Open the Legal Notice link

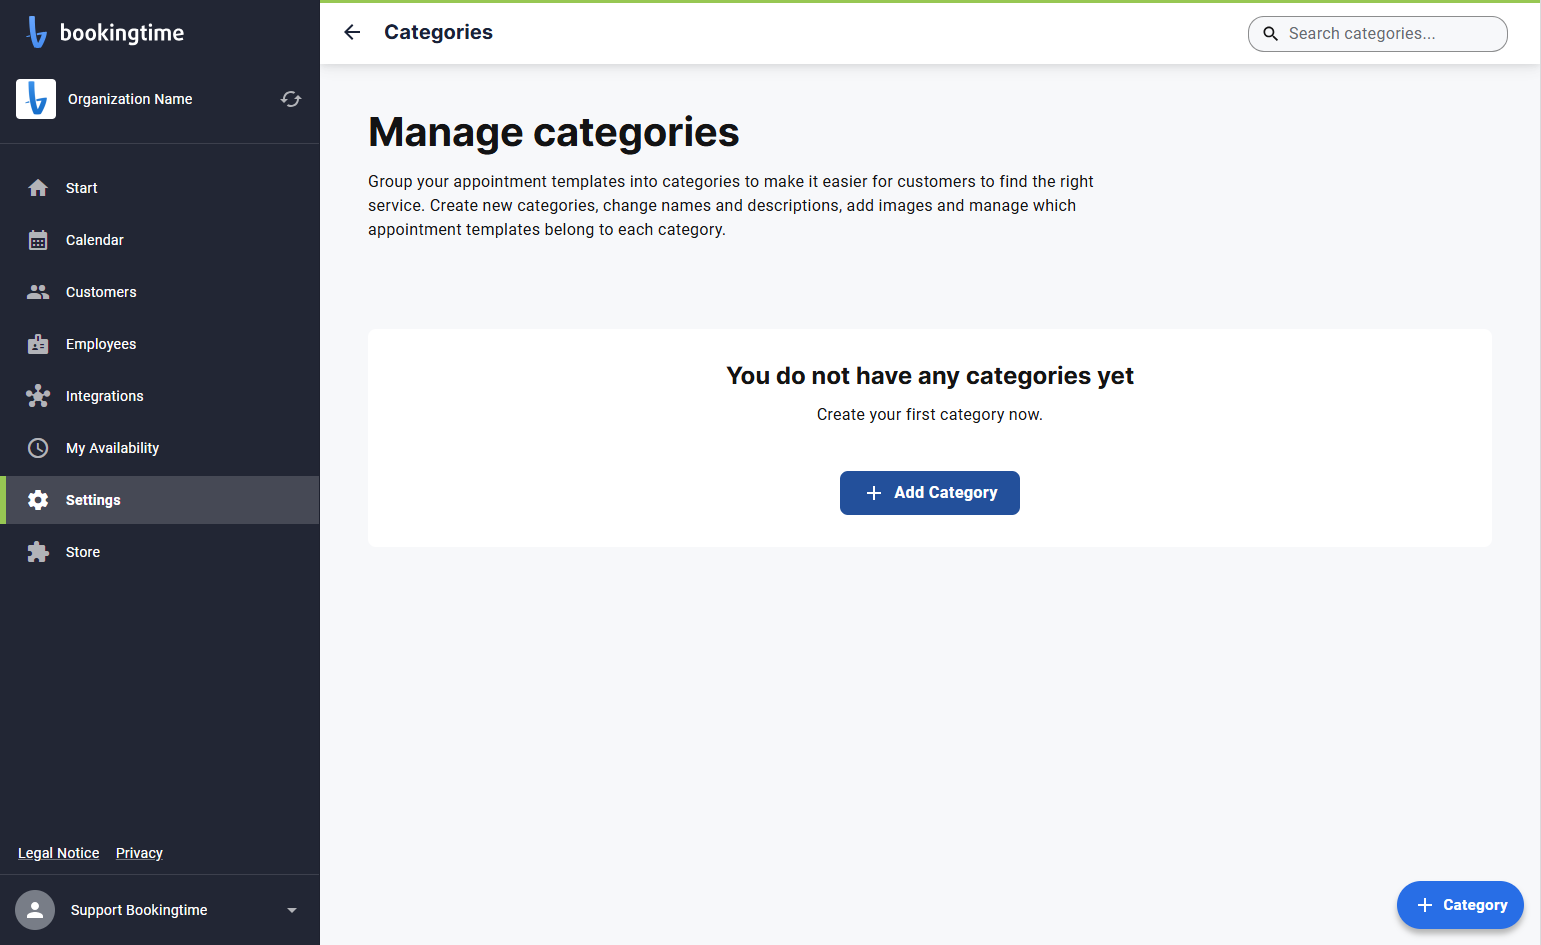coord(59,853)
